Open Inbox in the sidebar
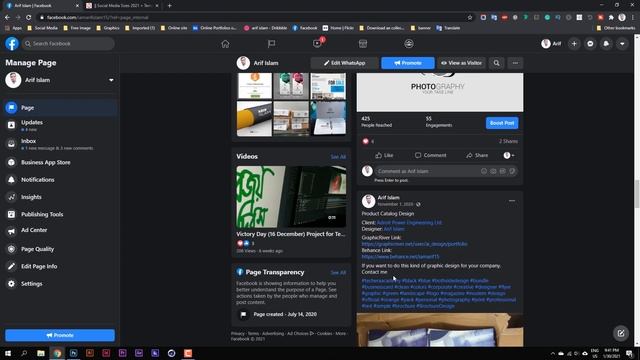Image resolution: width=640 pixels, height=360 pixels. point(60,144)
